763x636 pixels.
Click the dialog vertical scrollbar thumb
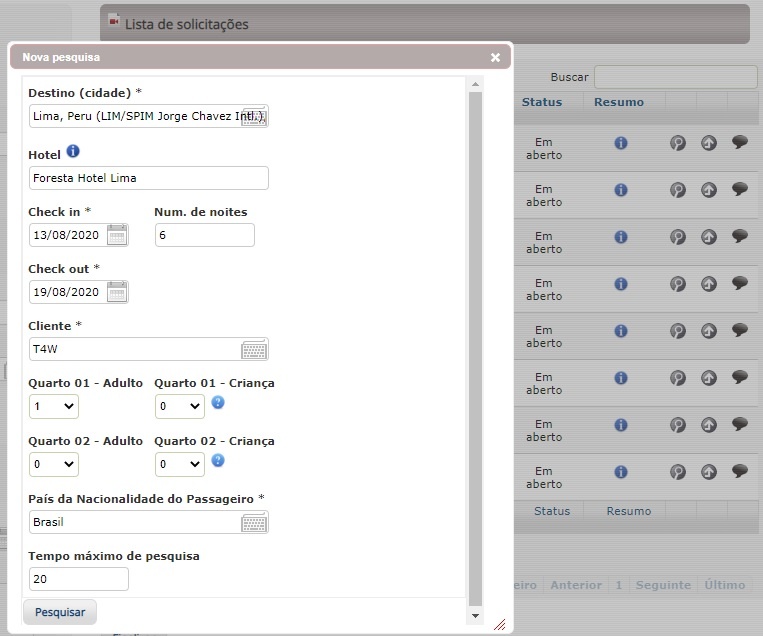475,348
